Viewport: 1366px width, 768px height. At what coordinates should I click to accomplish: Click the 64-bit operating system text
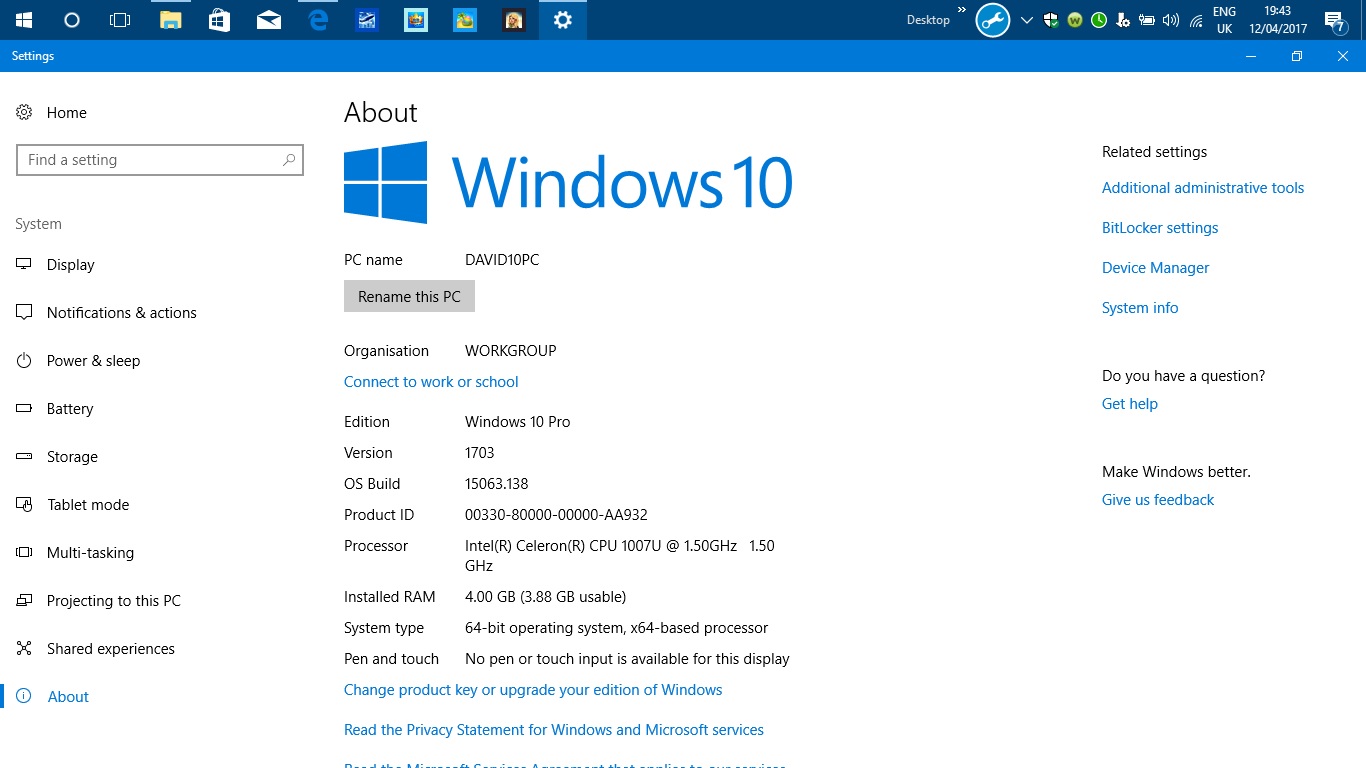click(616, 628)
